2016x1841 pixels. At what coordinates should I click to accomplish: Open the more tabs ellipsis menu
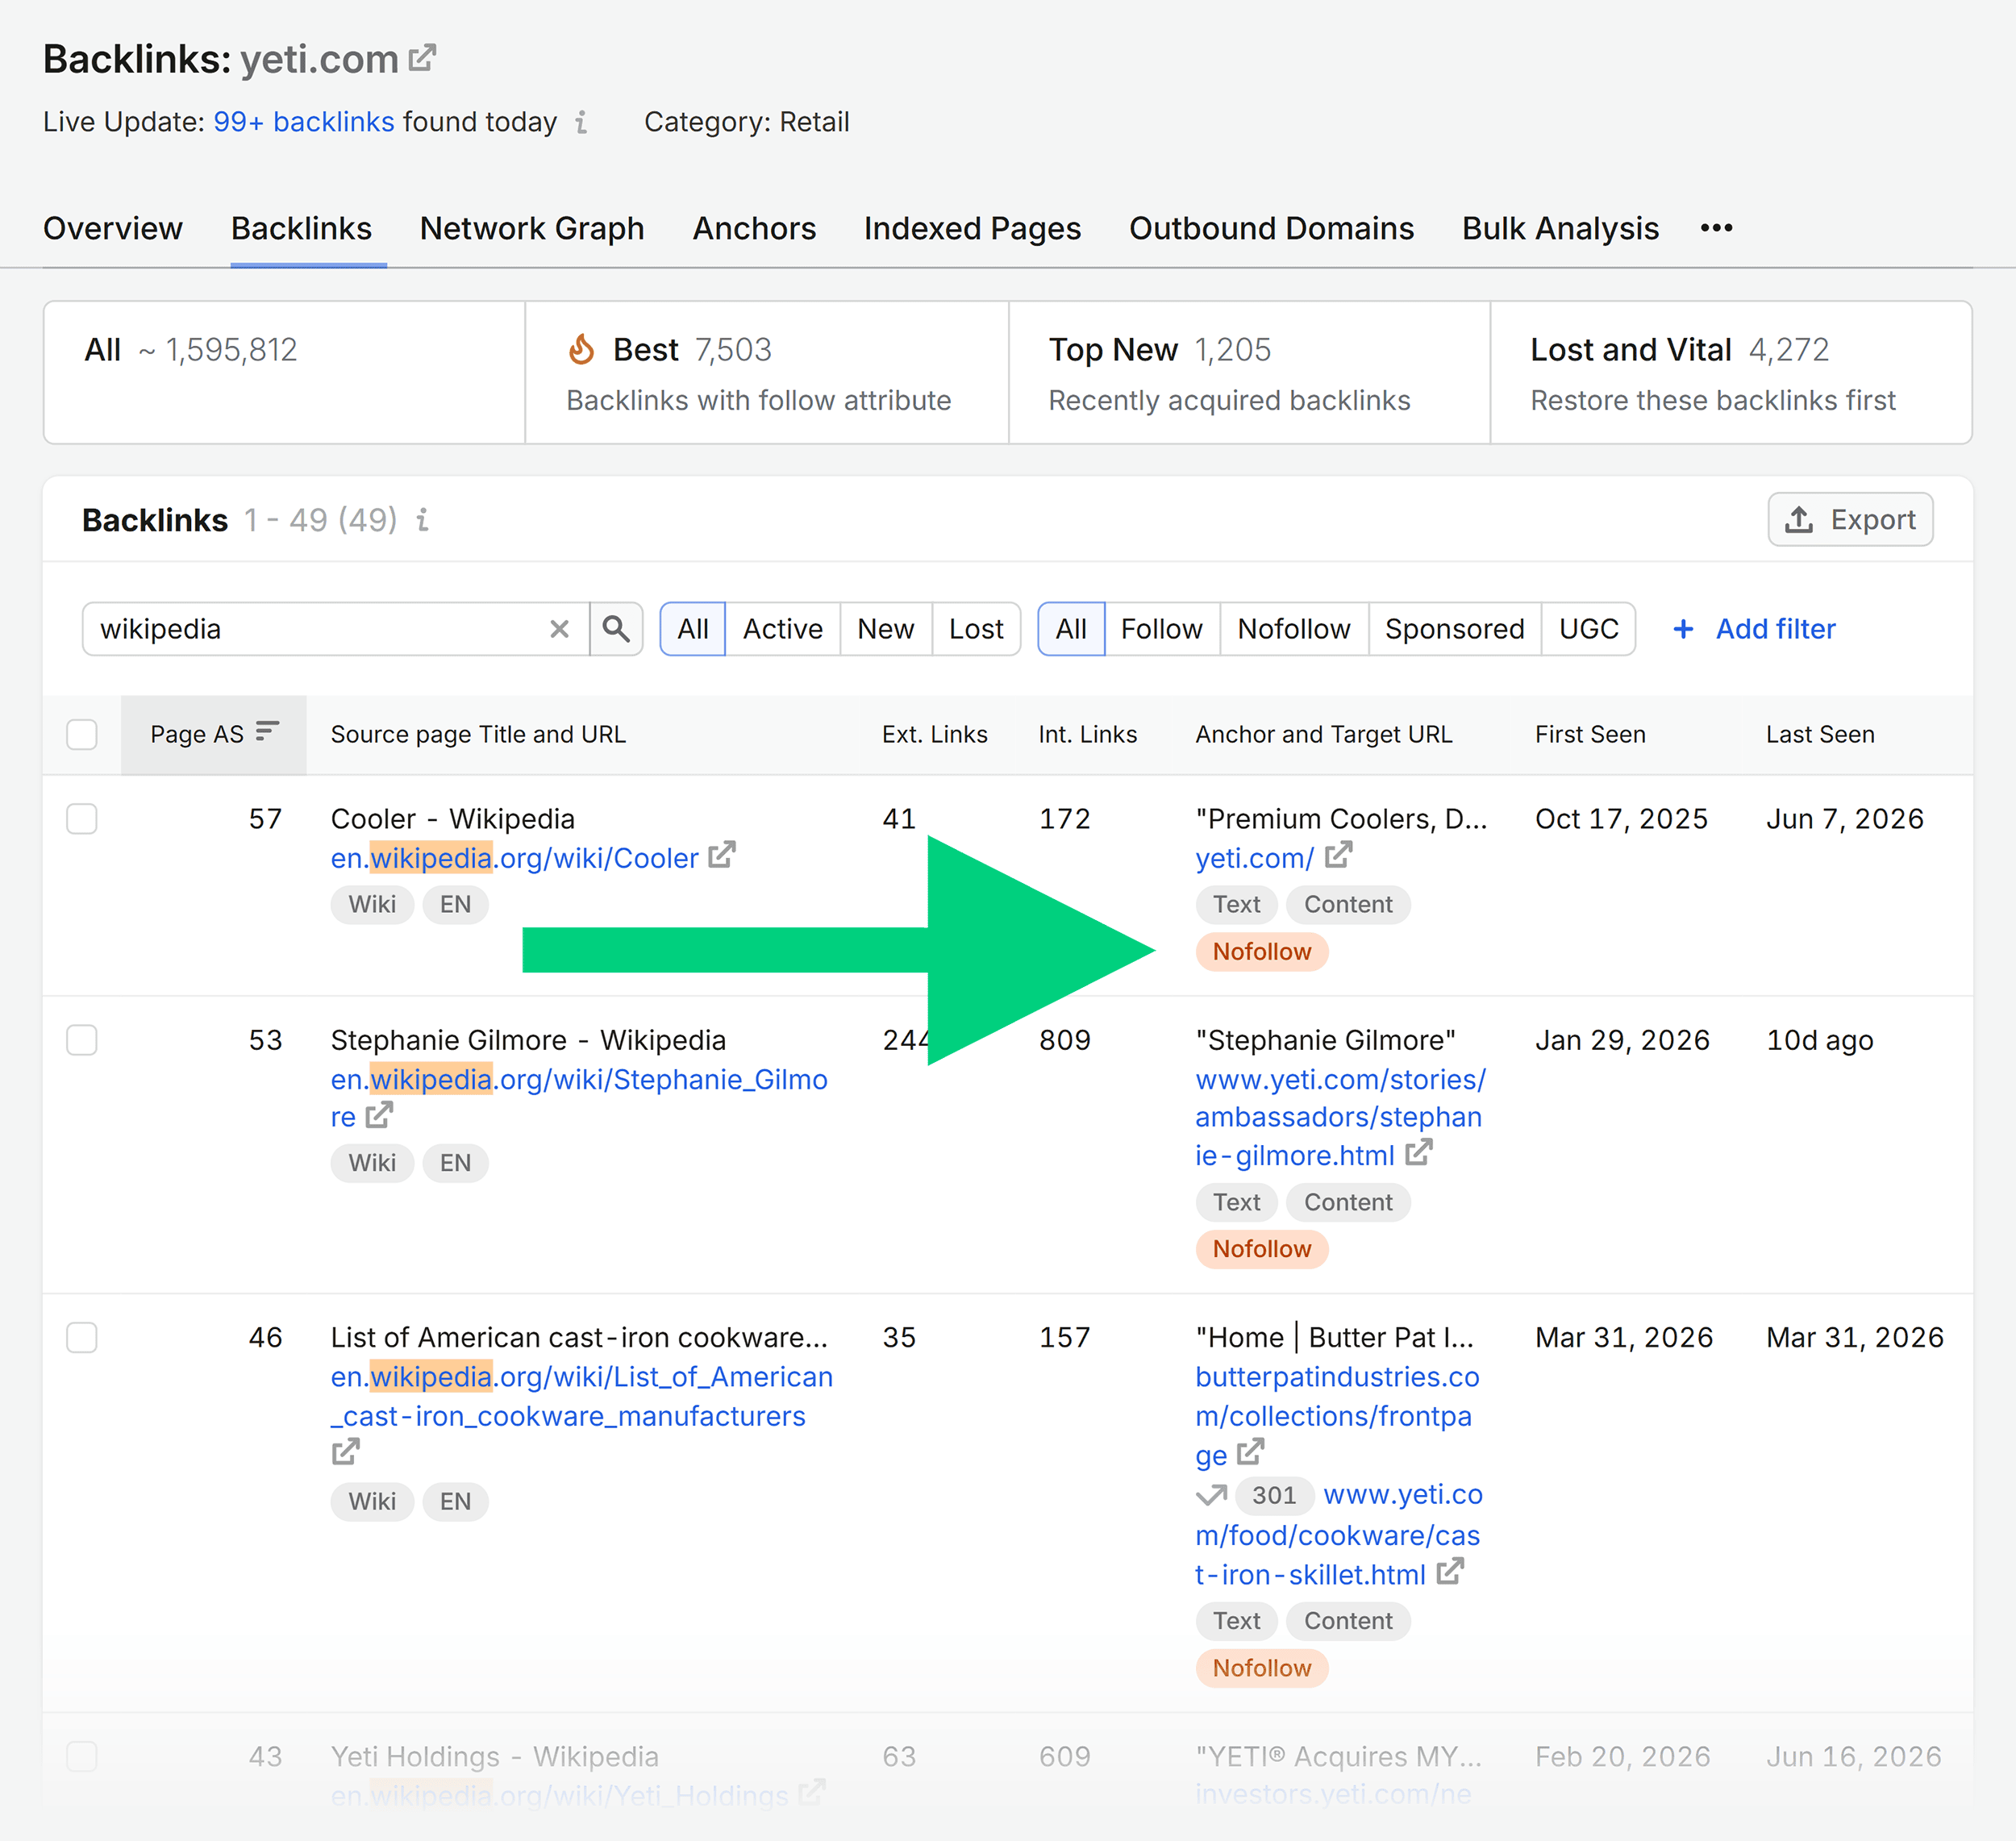(1716, 228)
